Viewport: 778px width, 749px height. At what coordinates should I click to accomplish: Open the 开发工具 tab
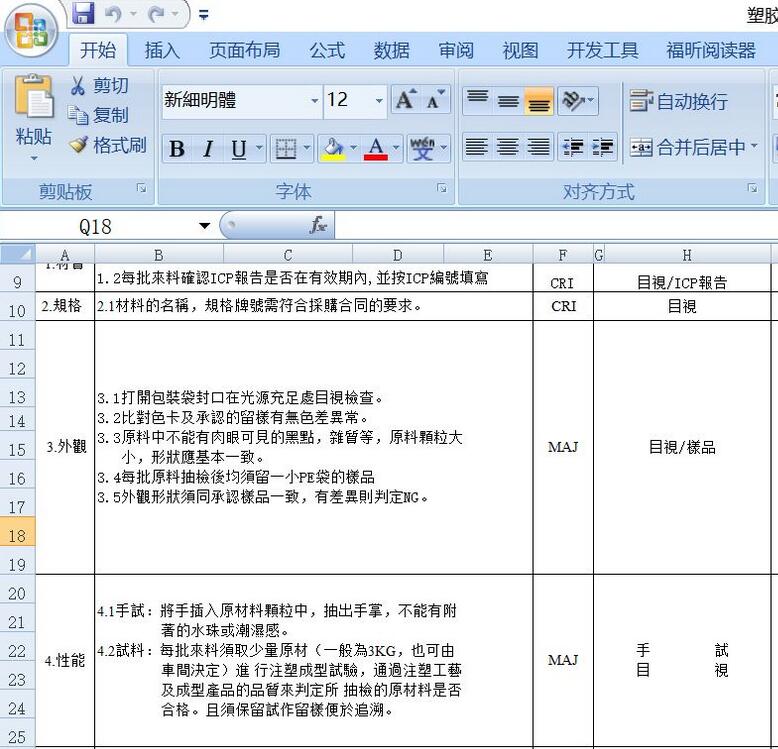[602, 50]
